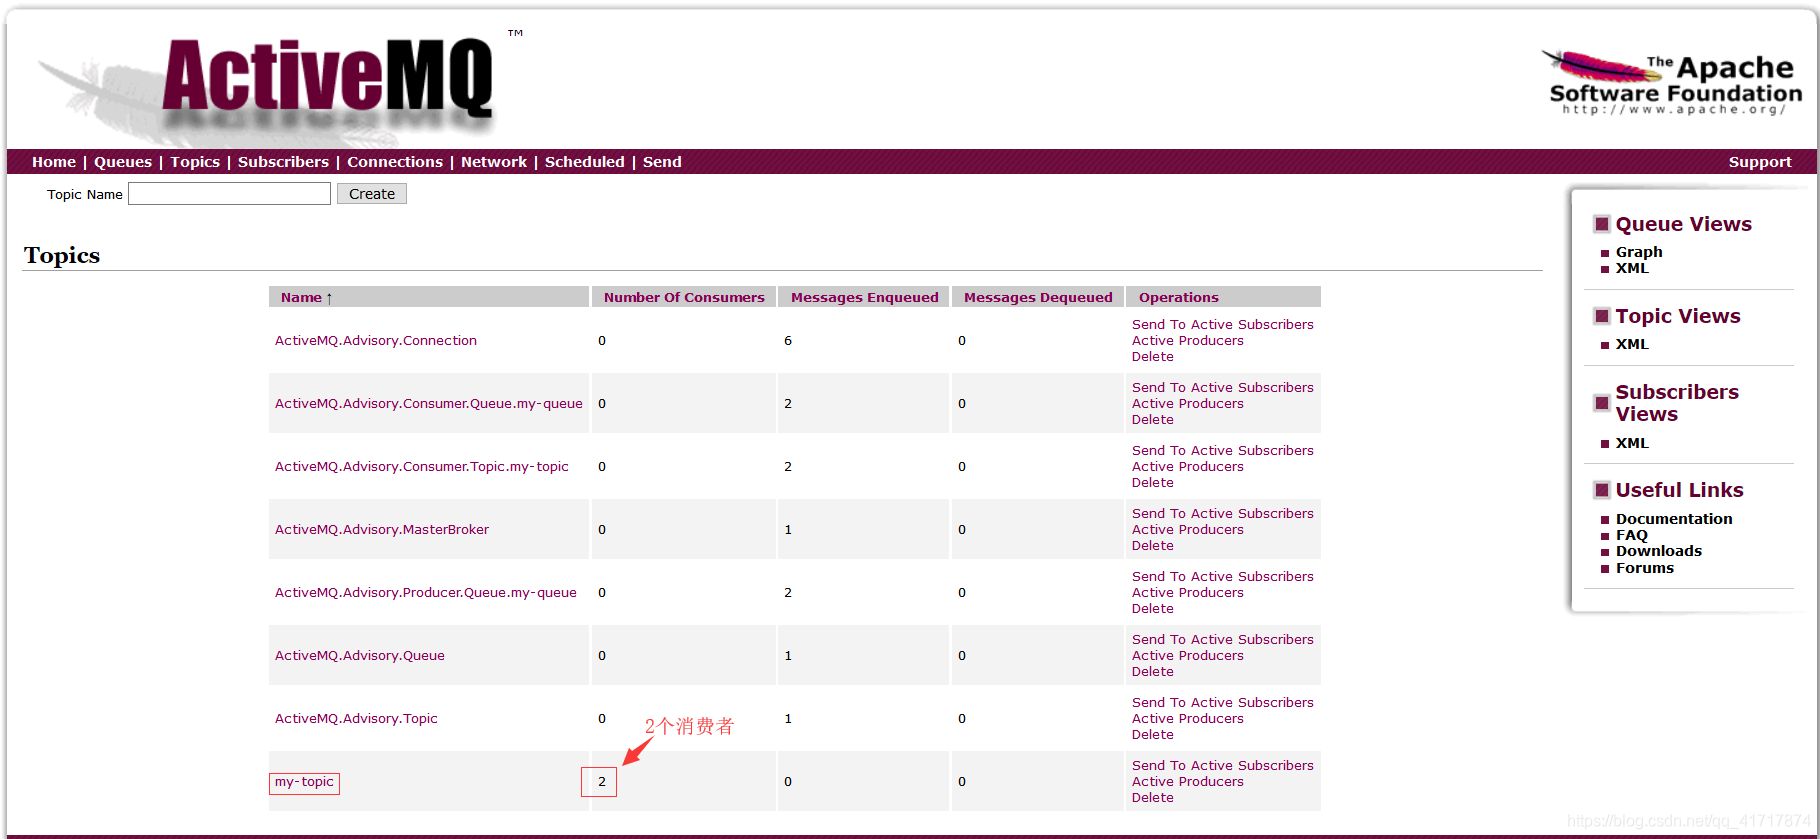View Active Producers for ActiveMQ.Advisory.Connection
Viewport: 1820px width, 839px height.
[x=1188, y=341]
